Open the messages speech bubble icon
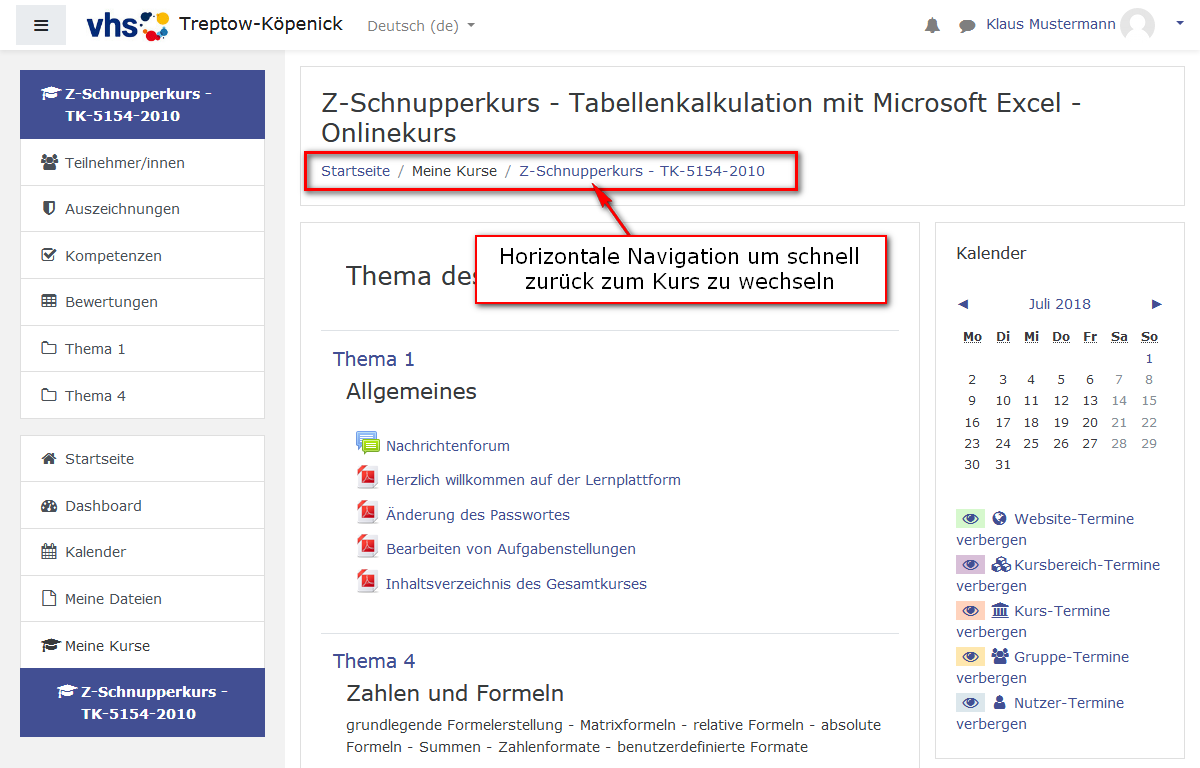 point(967,26)
